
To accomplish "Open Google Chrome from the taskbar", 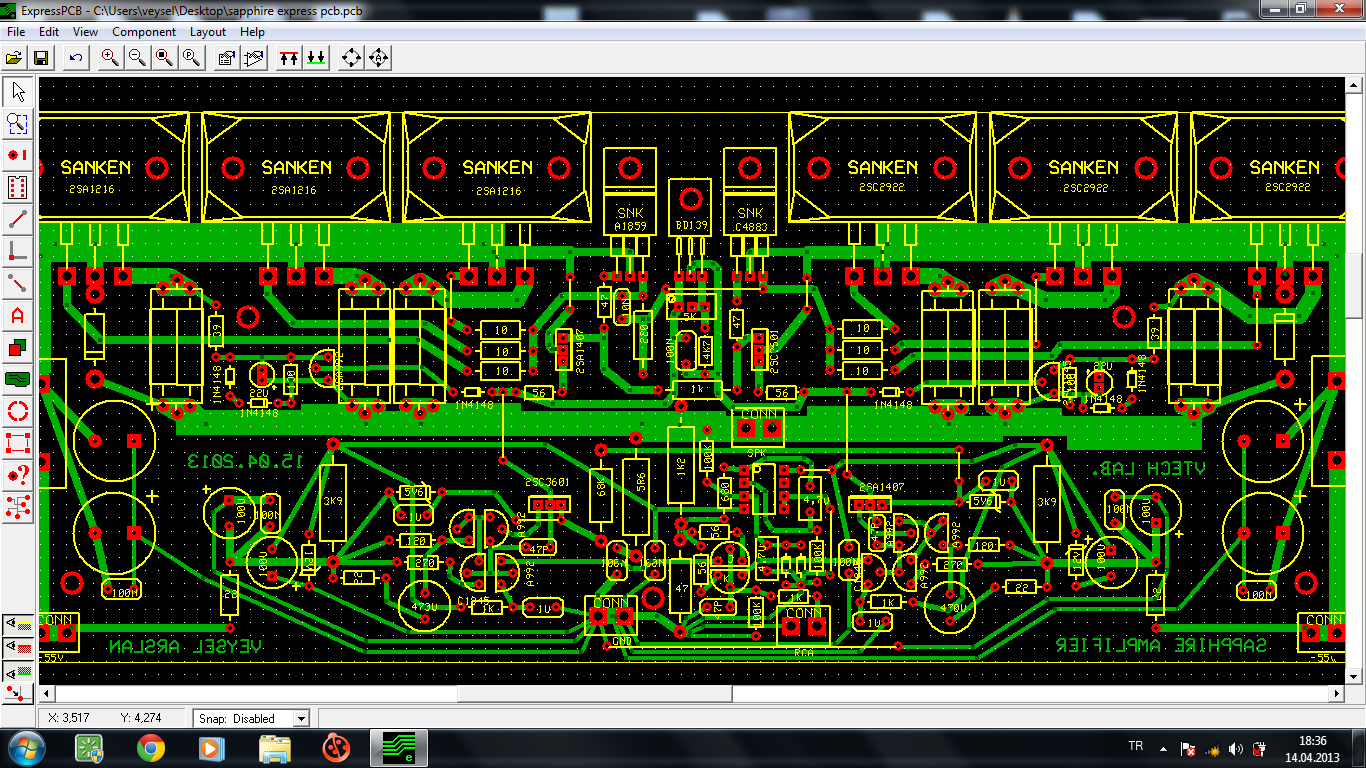I will tap(151, 748).
